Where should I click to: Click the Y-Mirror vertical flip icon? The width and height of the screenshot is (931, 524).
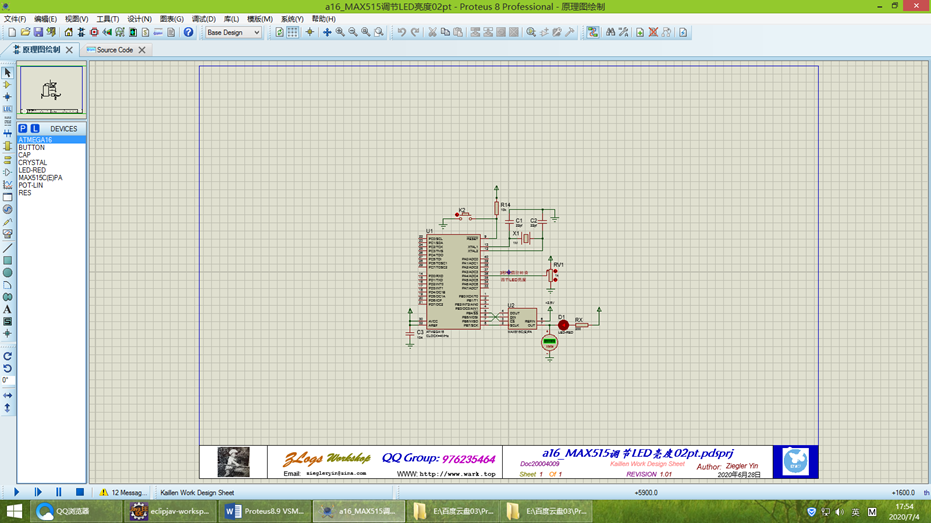point(7,408)
